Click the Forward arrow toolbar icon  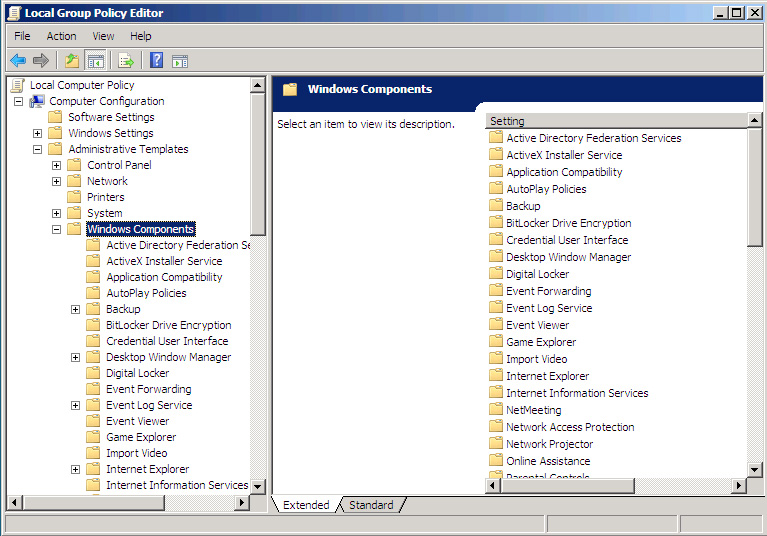(41, 61)
